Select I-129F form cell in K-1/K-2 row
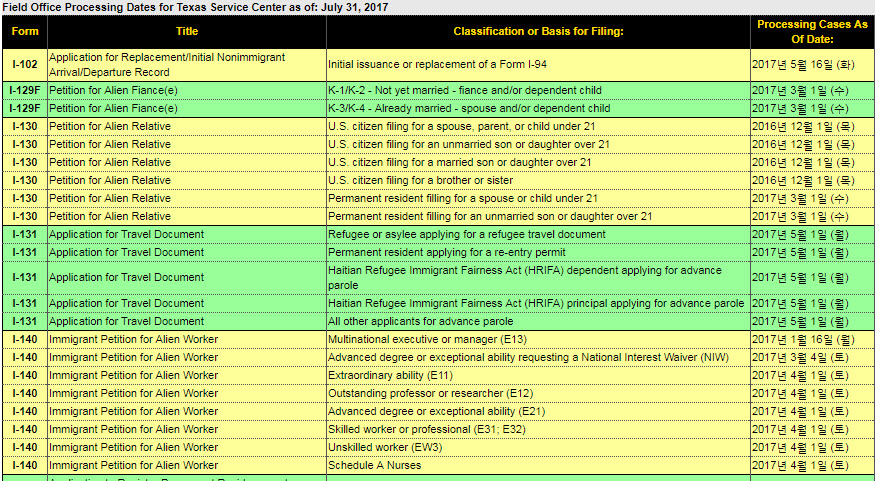 [25, 90]
